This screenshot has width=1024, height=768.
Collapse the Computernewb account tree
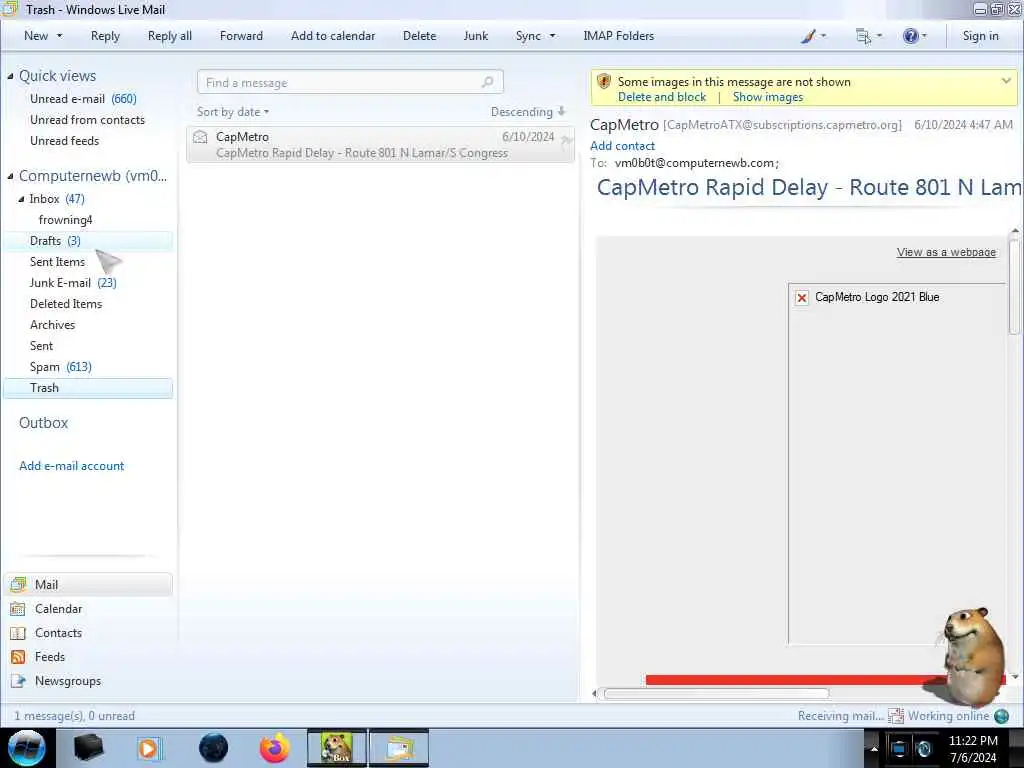pyautogui.click(x=10, y=176)
